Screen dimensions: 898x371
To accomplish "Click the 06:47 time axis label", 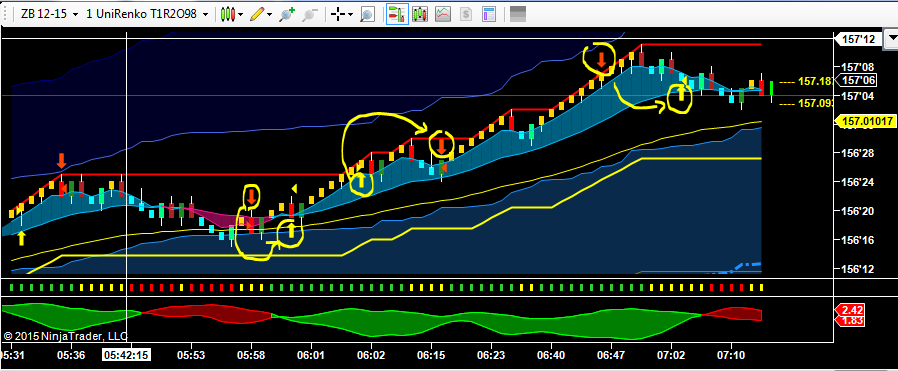I will coord(612,355).
